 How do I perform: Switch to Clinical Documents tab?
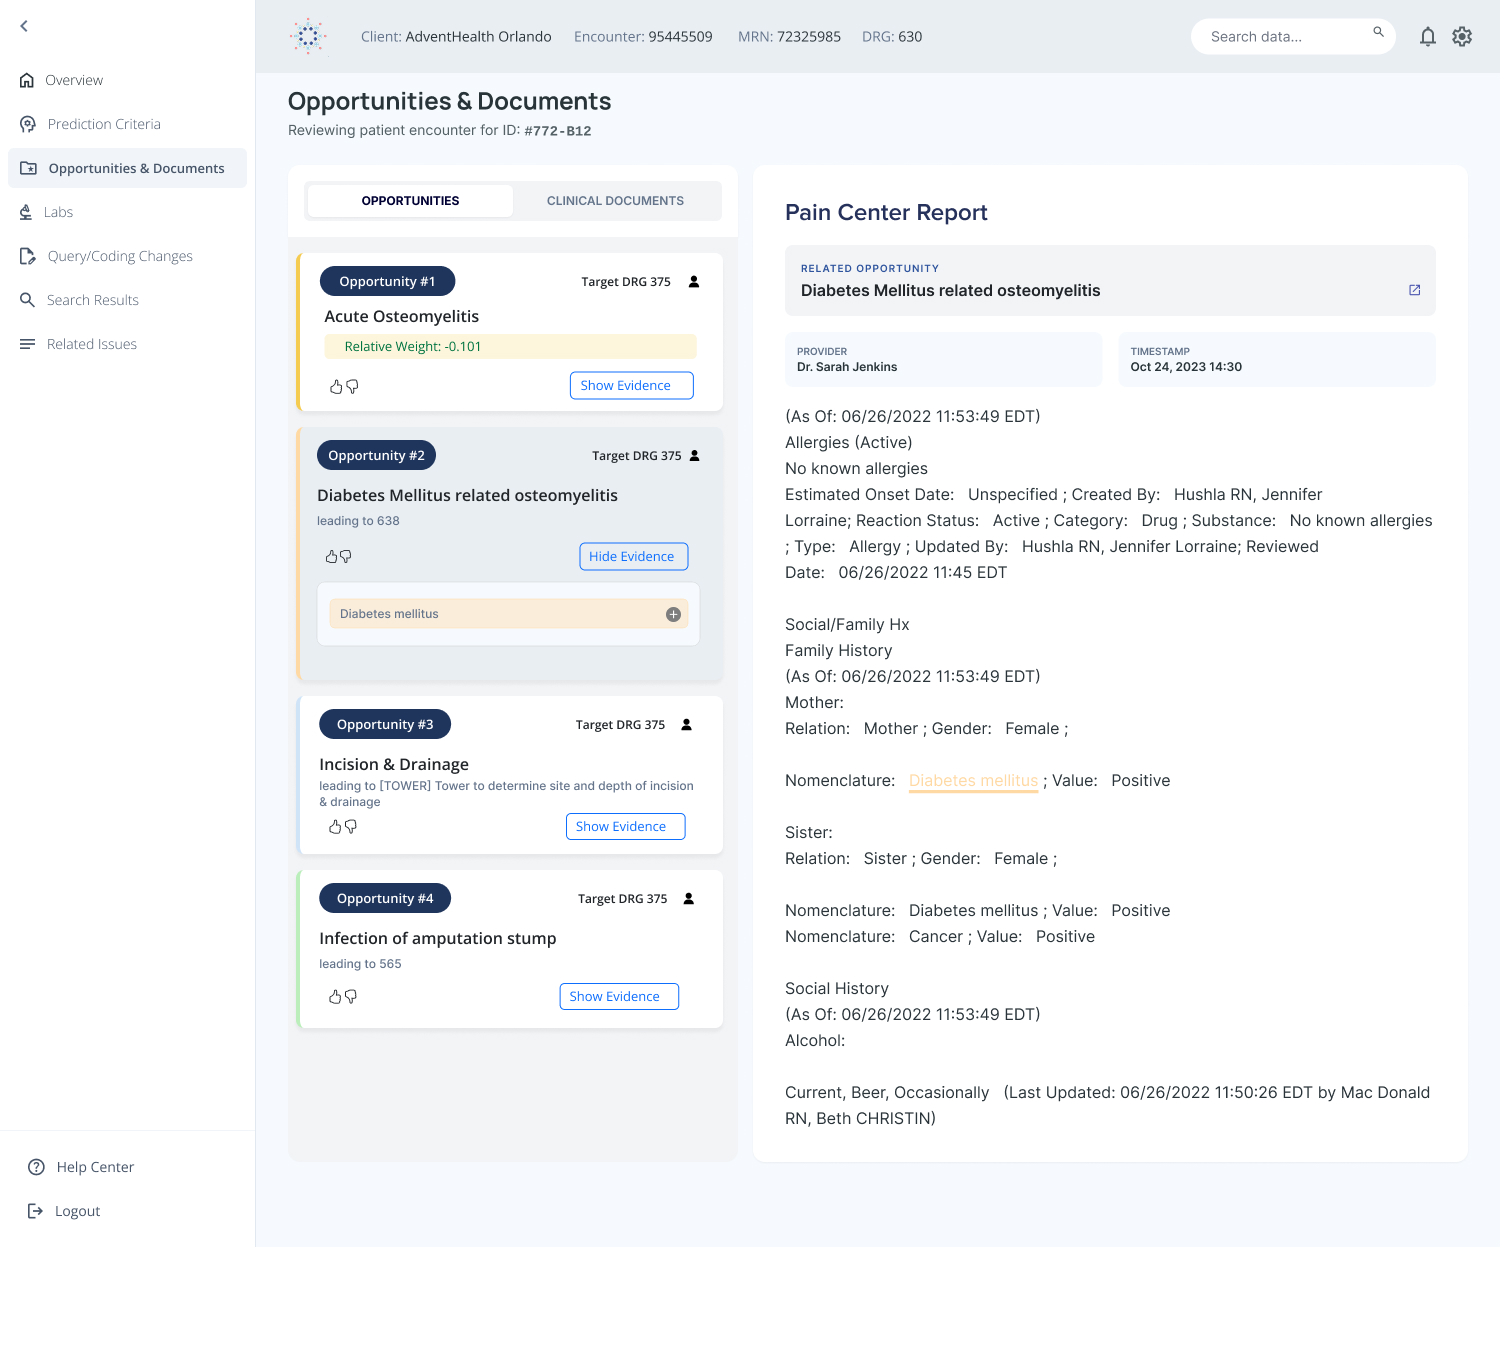point(615,201)
